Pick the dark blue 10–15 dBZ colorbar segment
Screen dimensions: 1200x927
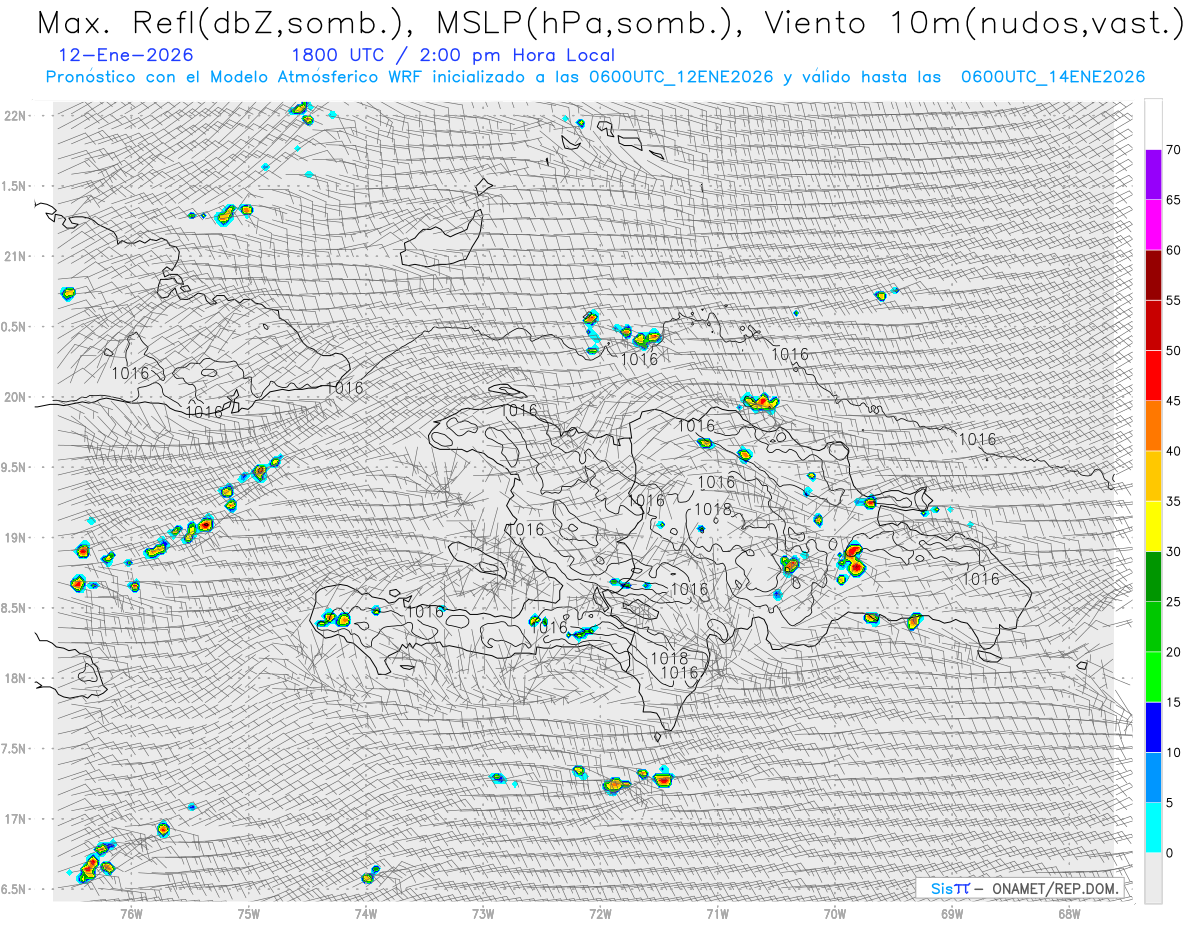coord(1153,727)
